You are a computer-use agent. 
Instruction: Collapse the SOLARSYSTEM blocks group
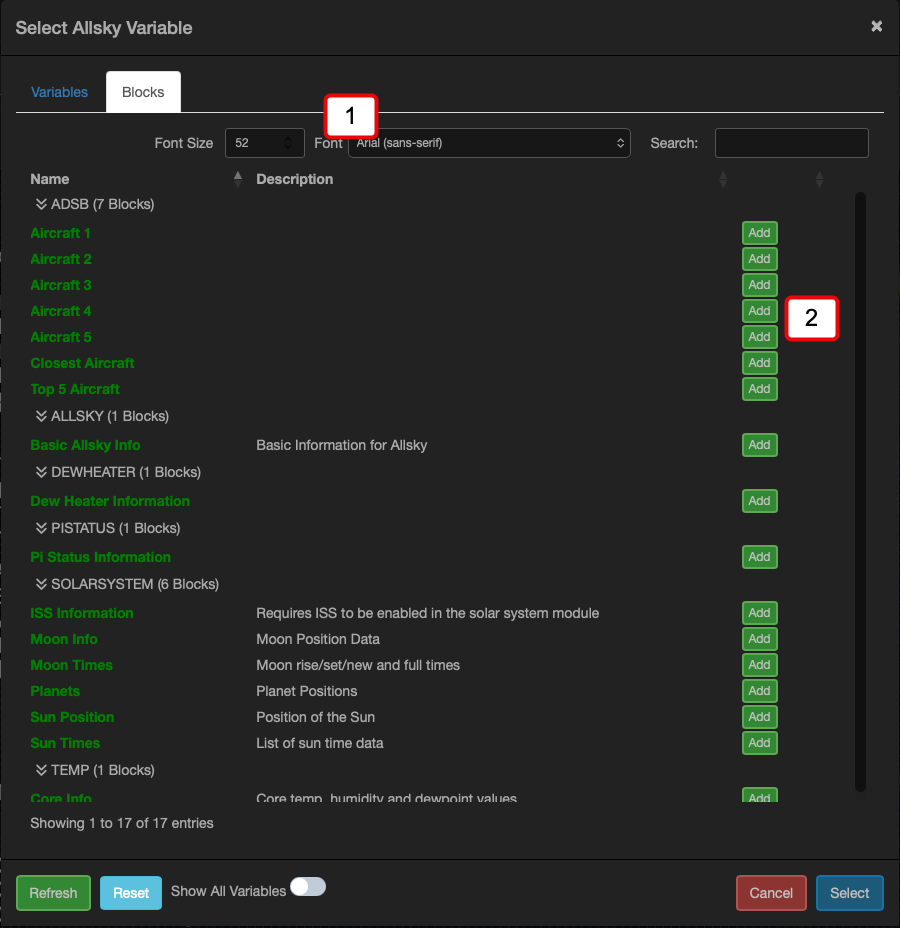point(42,584)
